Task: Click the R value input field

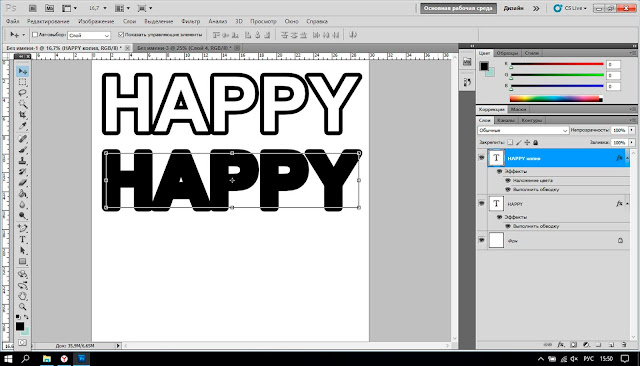Action: click(x=613, y=64)
